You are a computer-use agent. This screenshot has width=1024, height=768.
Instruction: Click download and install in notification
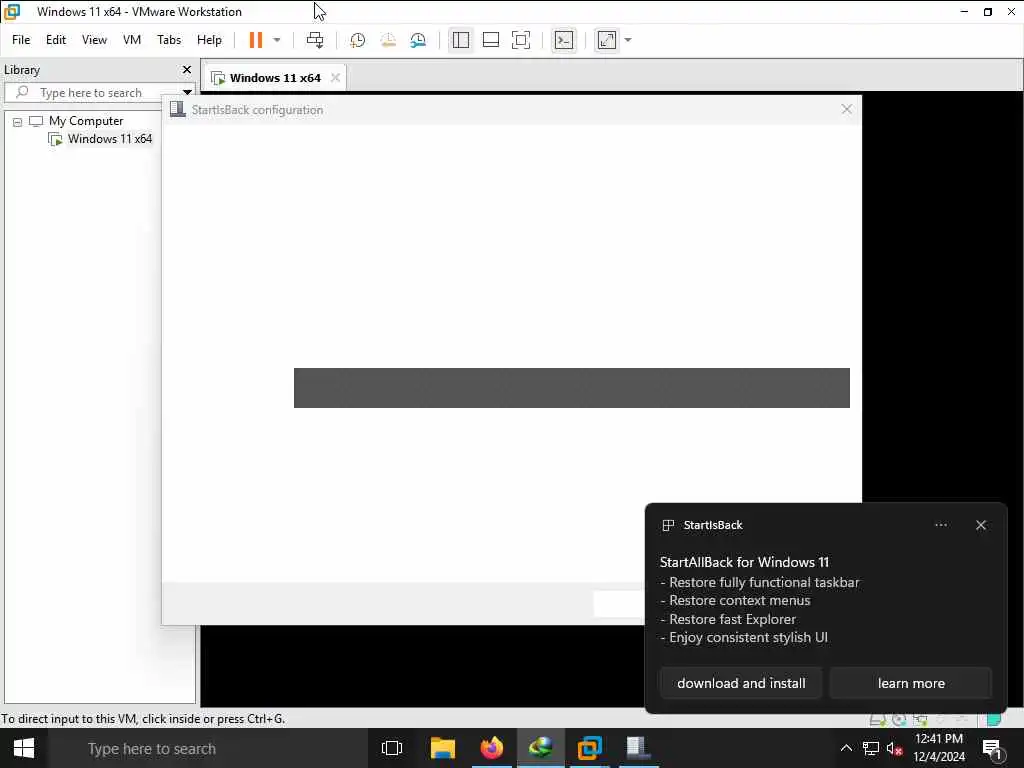pos(741,683)
